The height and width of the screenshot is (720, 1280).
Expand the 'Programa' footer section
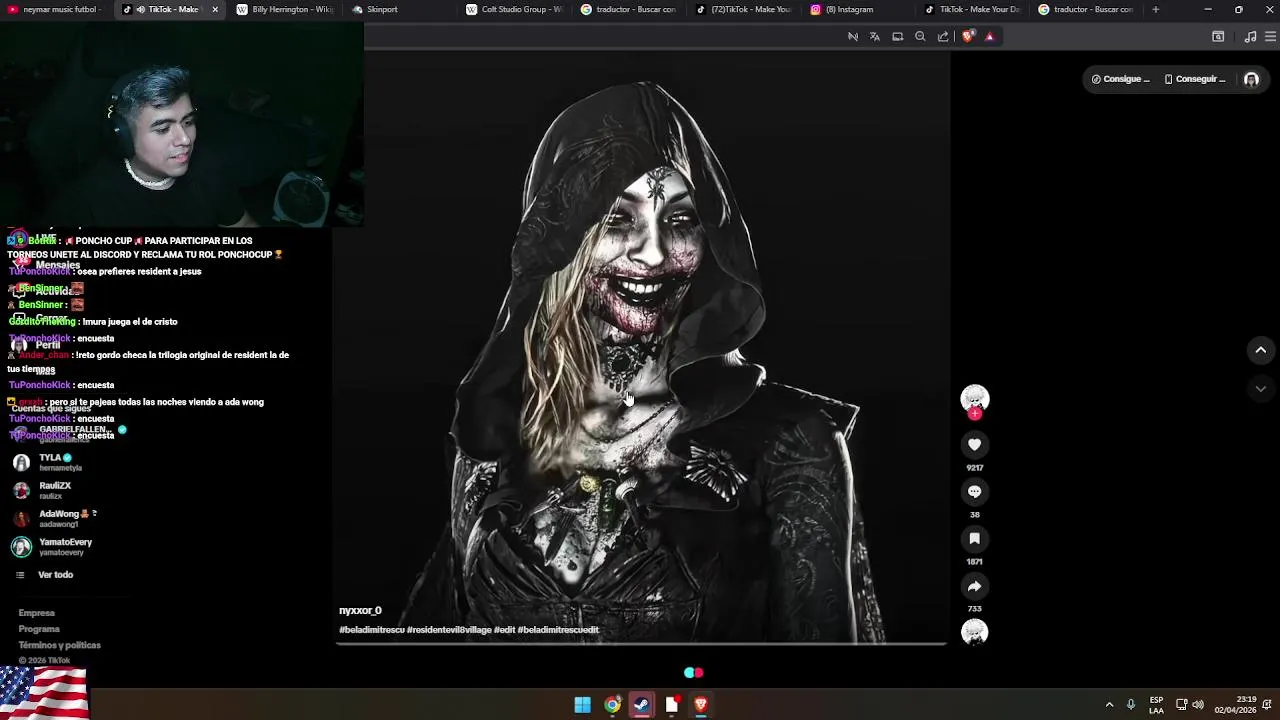tap(39, 629)
